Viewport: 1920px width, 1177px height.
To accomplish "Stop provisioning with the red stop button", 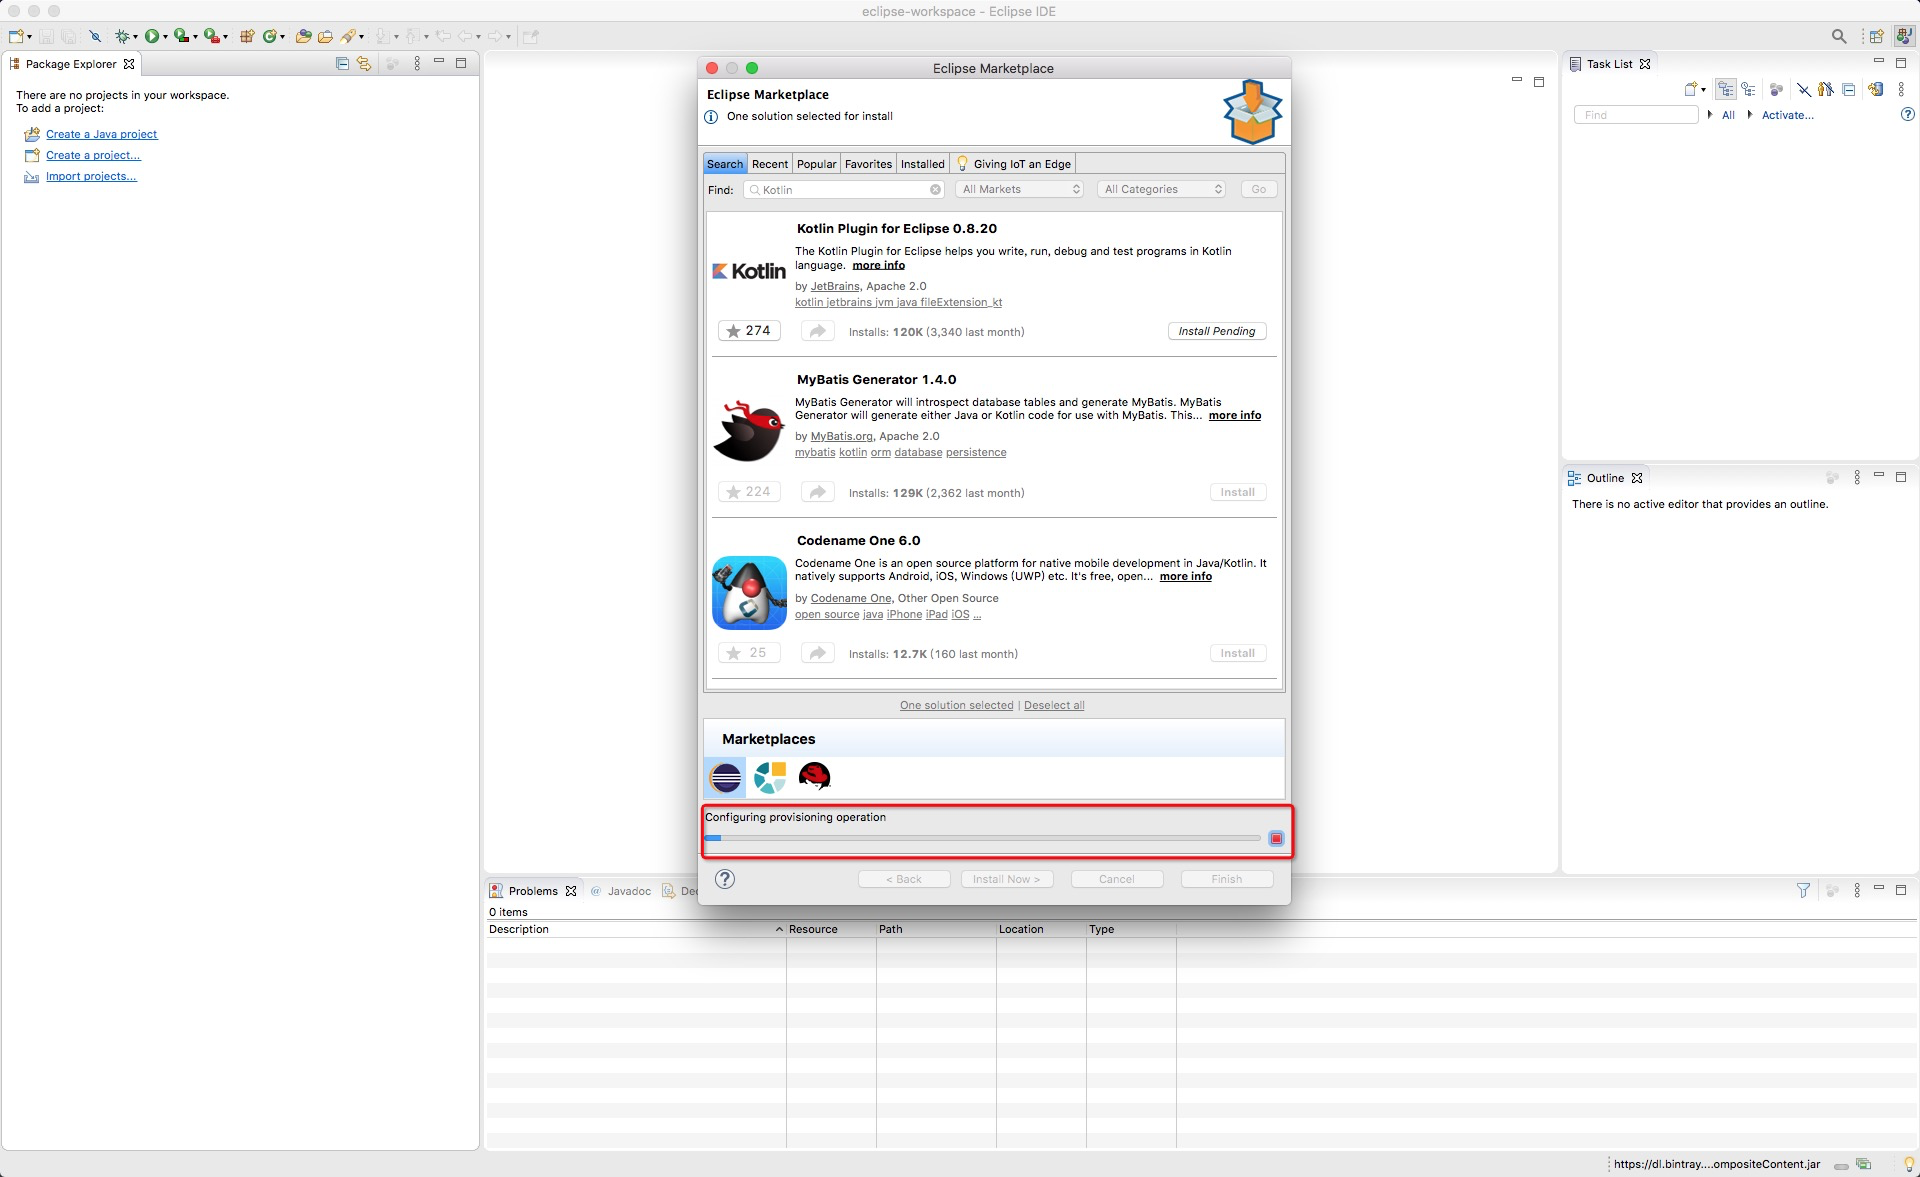I will pos(1276,838).
